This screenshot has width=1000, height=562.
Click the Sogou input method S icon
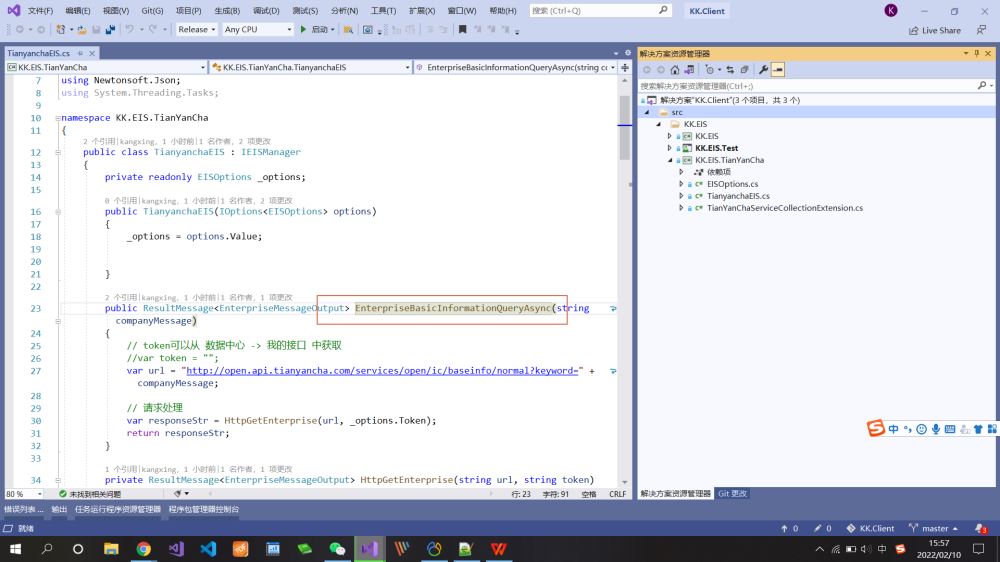(x=876, y=428)
